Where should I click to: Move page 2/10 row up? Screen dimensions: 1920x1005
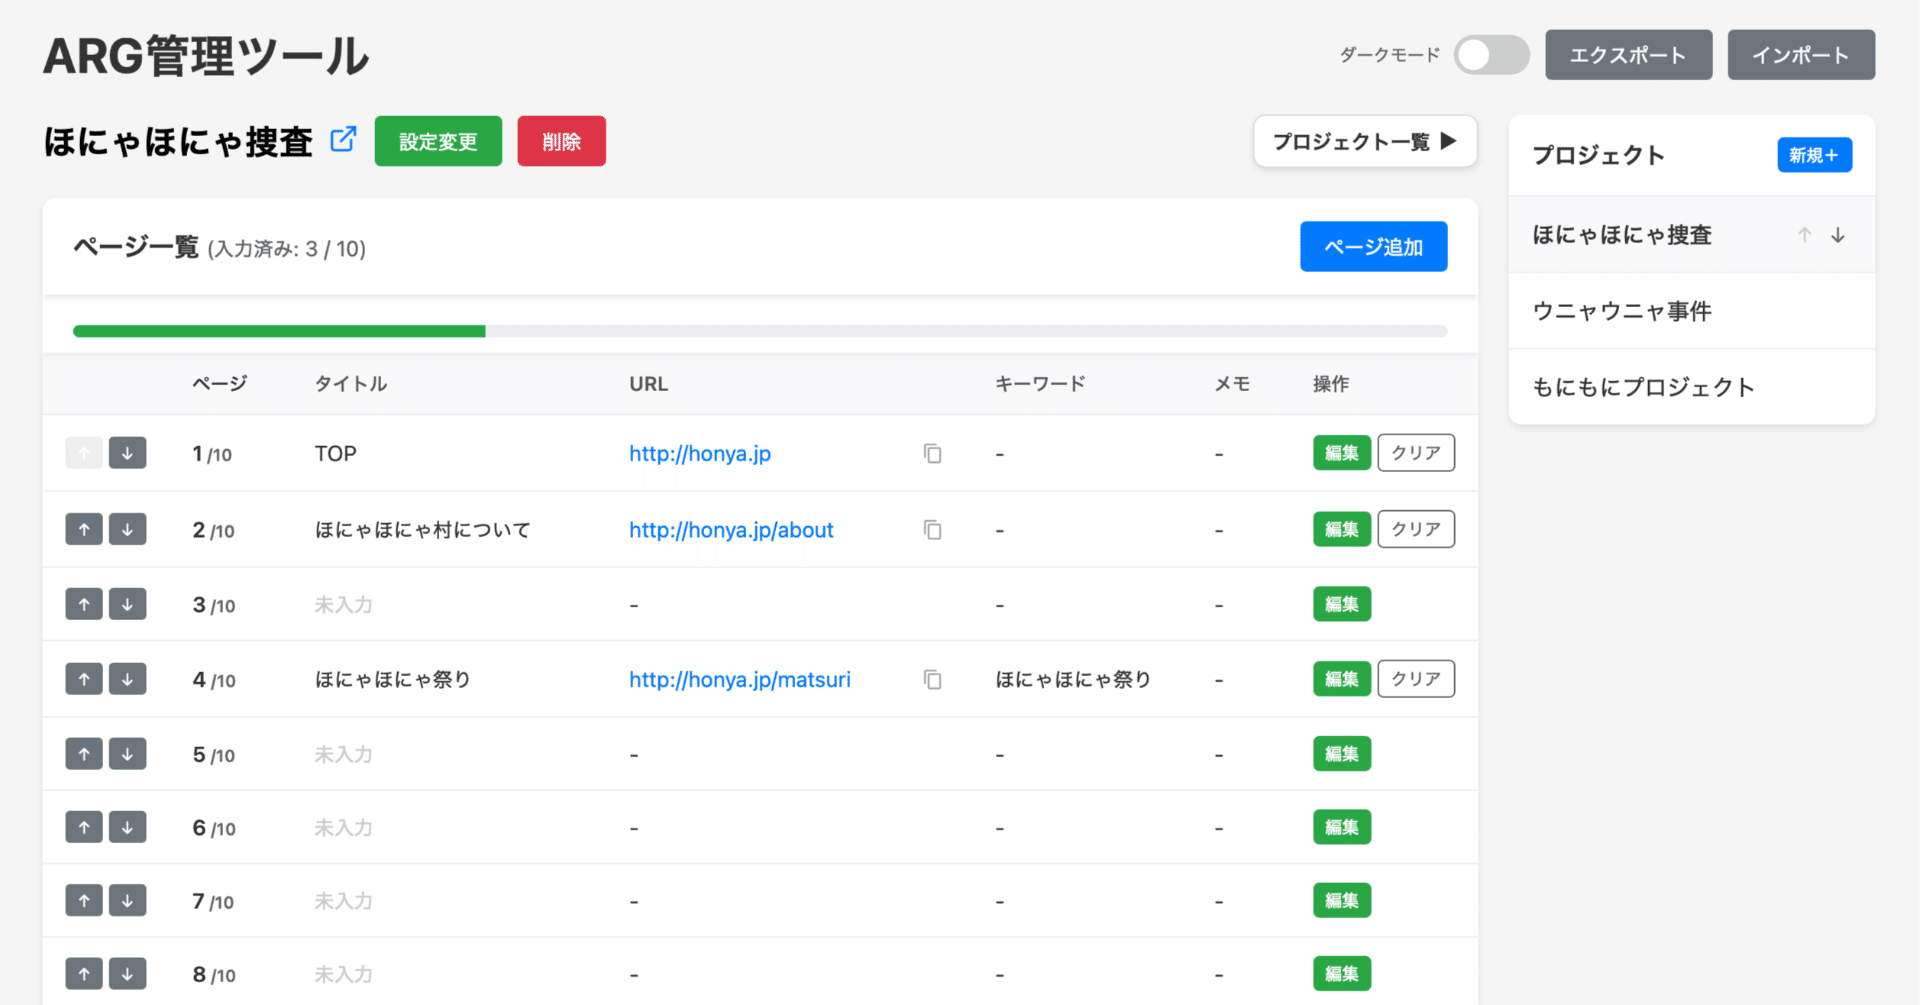click(84, 529)
